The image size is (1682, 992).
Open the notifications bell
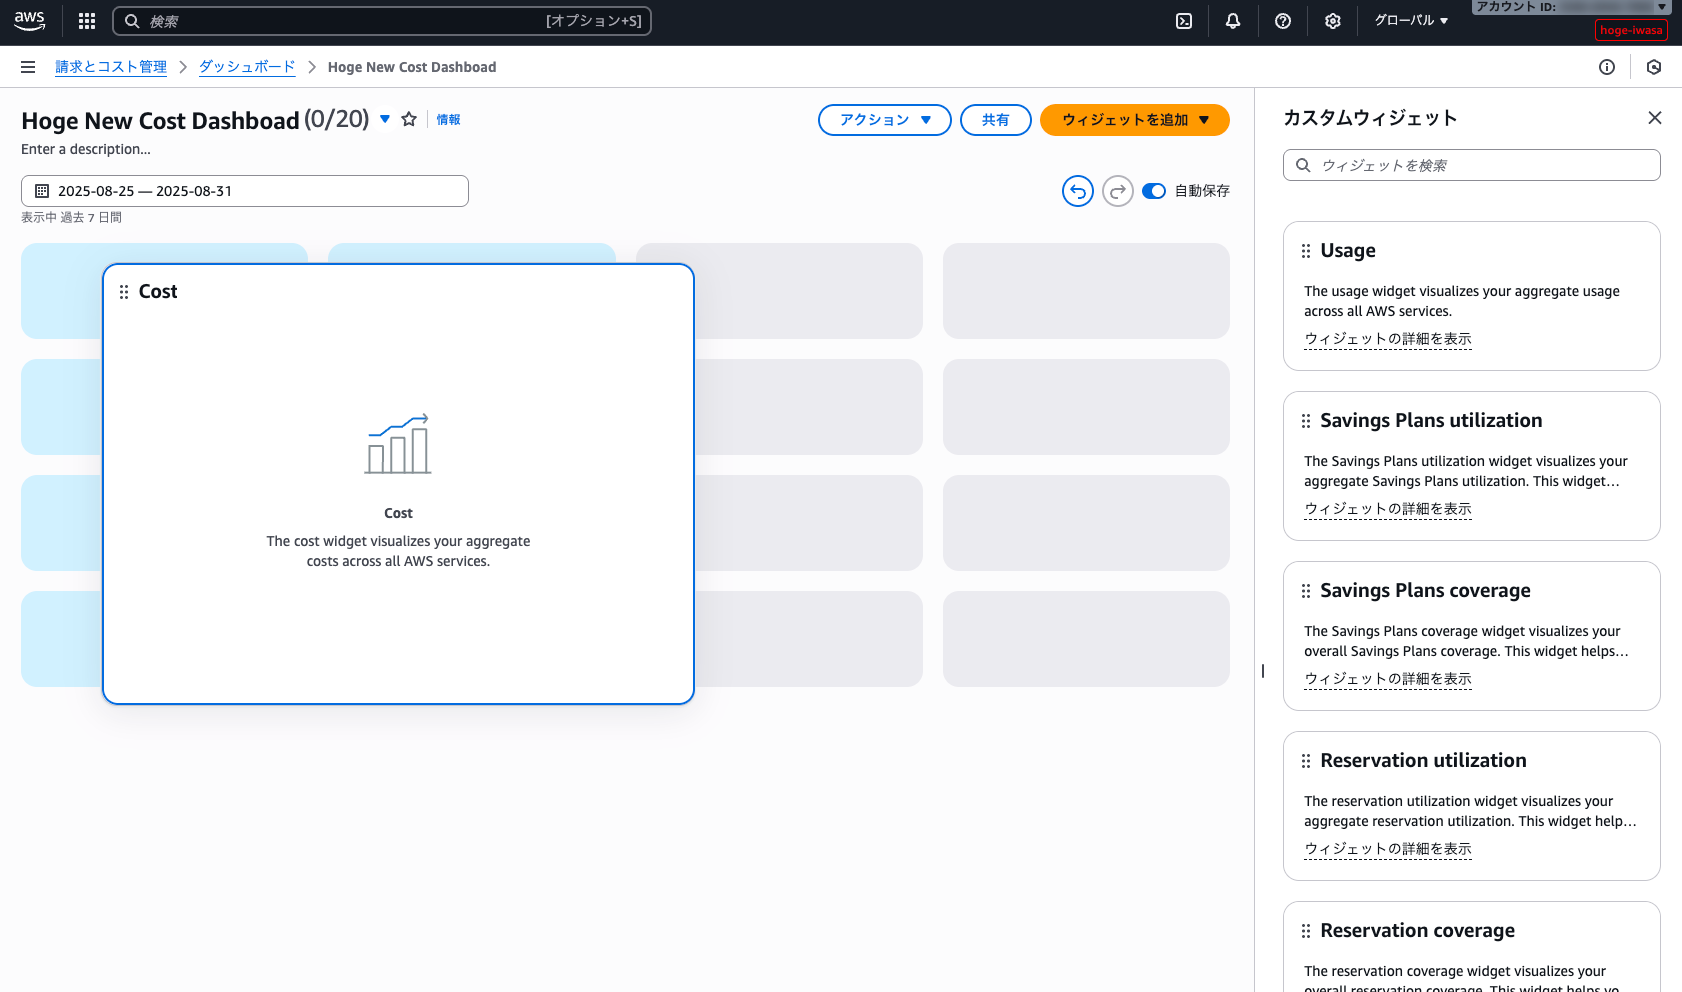(1233, 21)
